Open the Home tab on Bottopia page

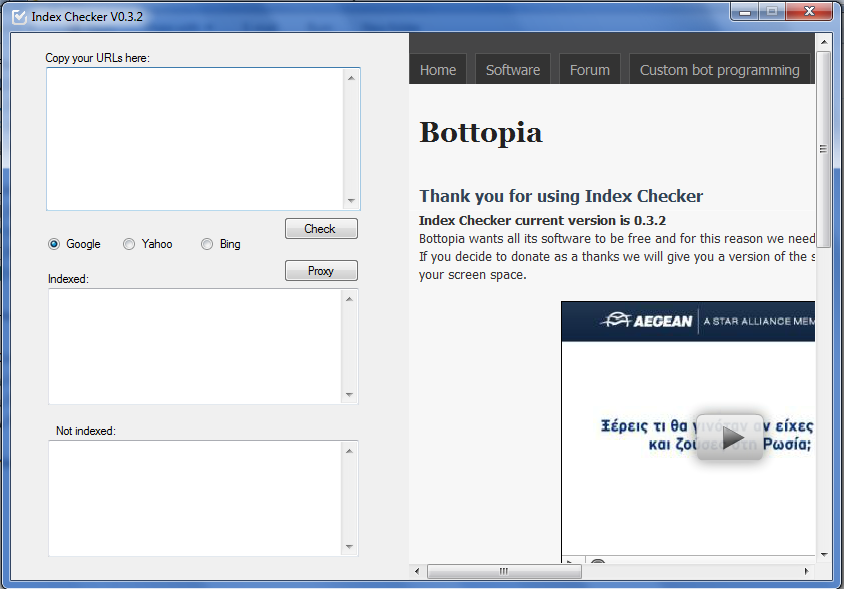coord(438,69)
